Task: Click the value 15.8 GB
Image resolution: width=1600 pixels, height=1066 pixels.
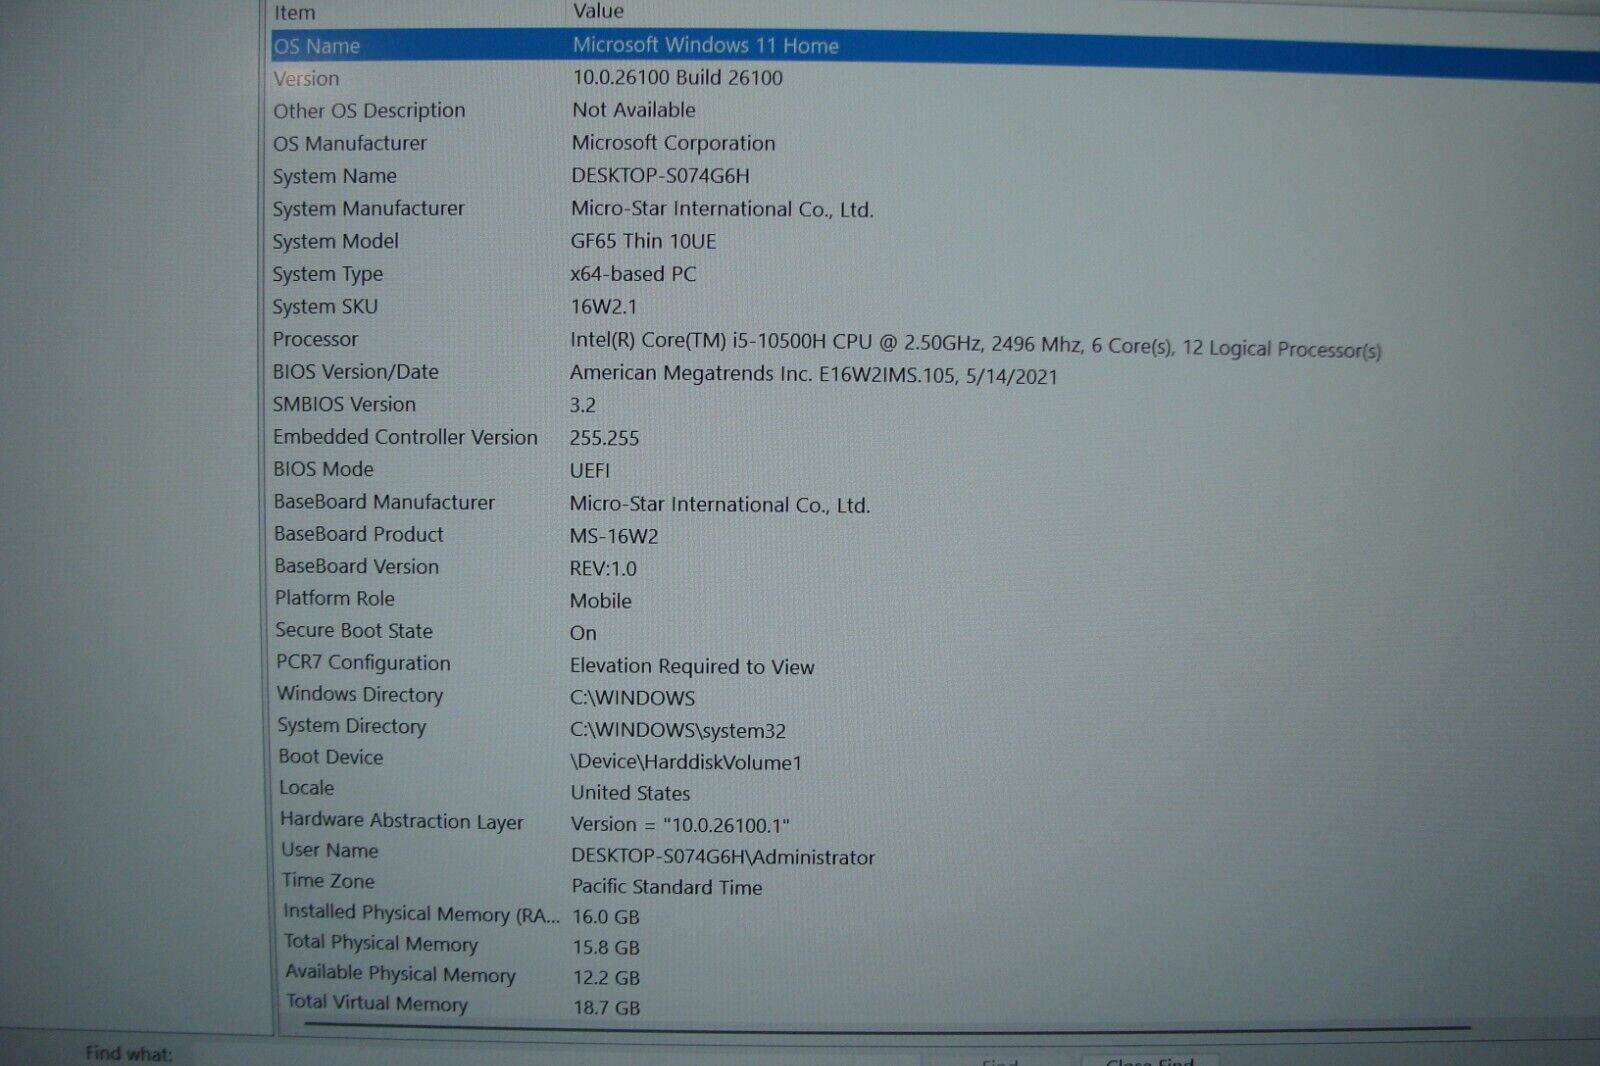Action: [x=606, y=947]
